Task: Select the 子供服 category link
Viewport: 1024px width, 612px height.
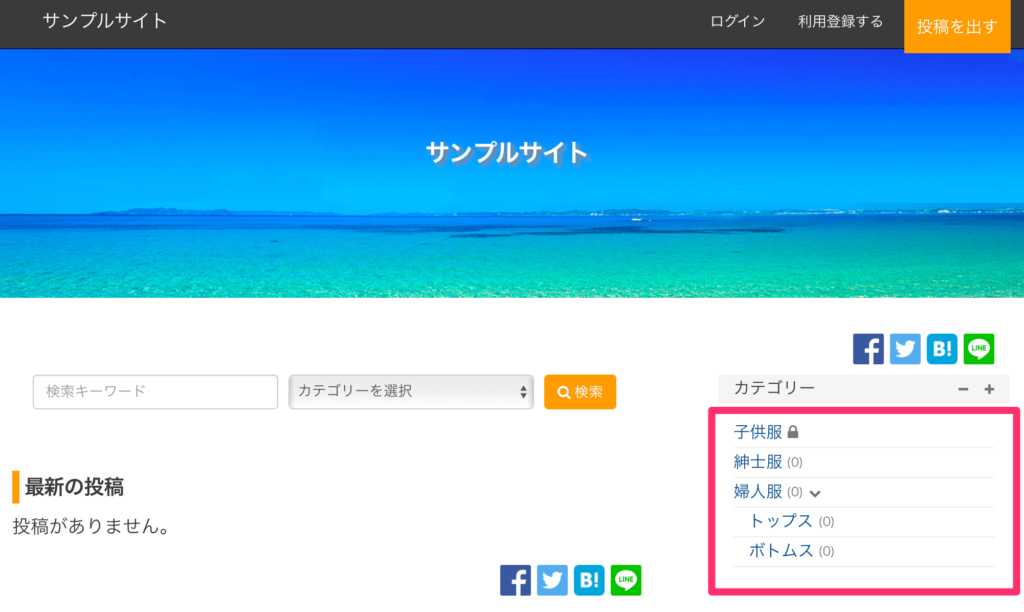Action: [x=758, y=432]
